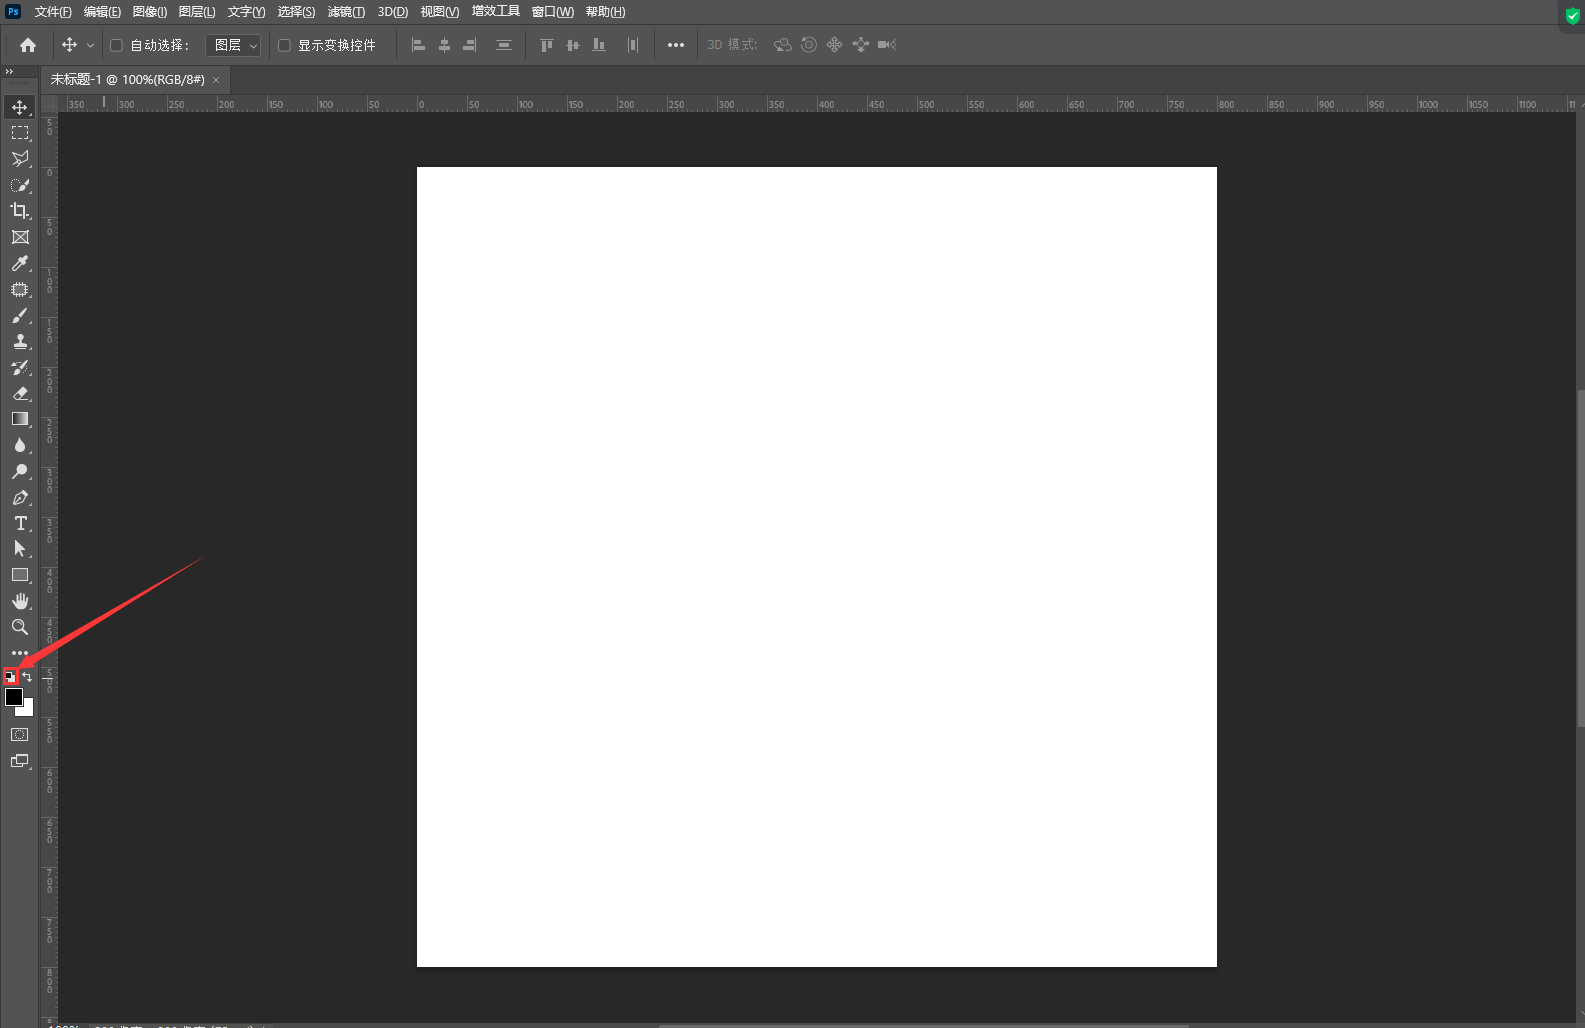Open the 选择(S) menu
The image size is (1585, 1028).
point(296,12)
